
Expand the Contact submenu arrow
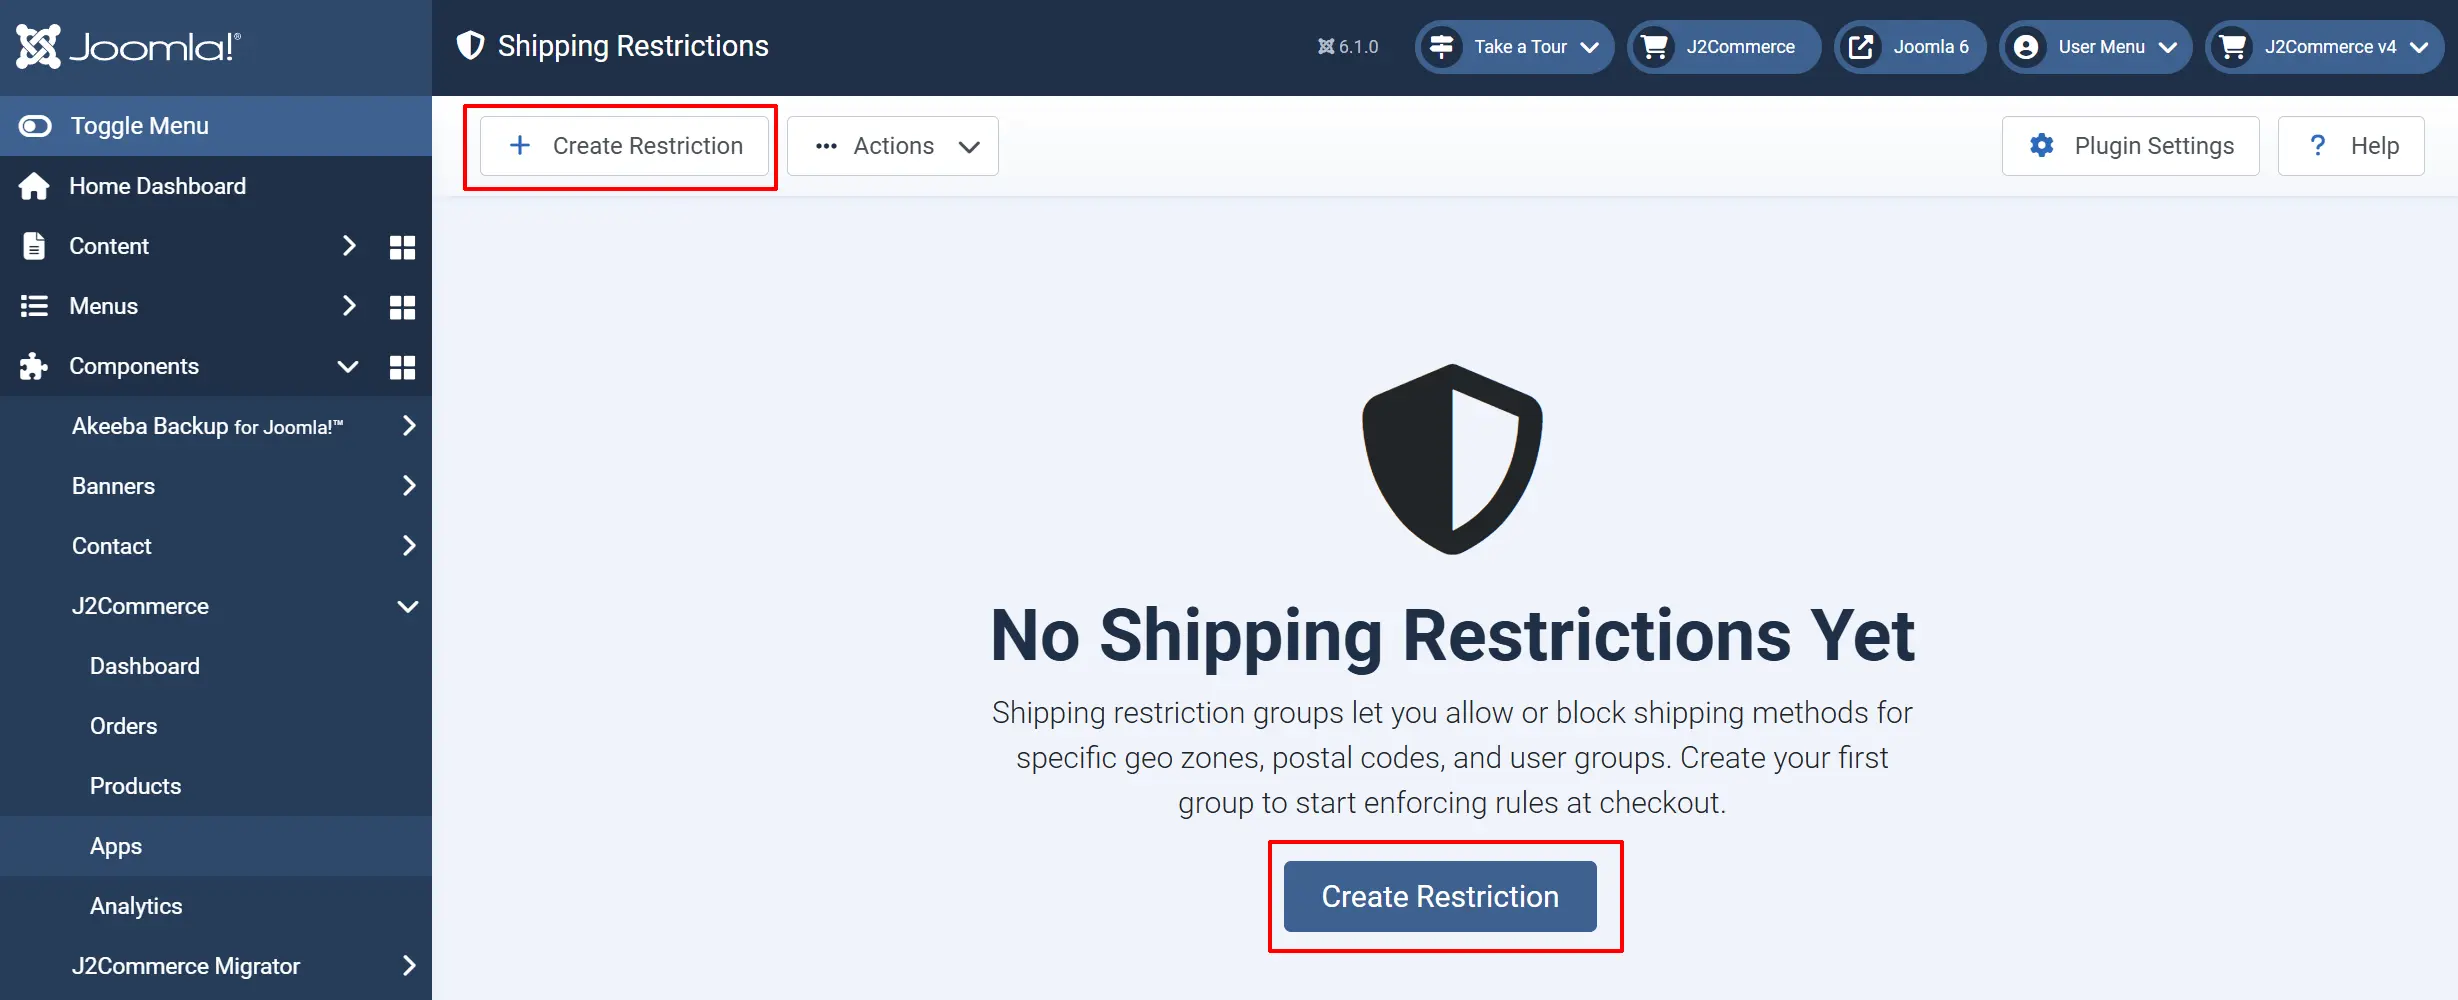point(409,546)
